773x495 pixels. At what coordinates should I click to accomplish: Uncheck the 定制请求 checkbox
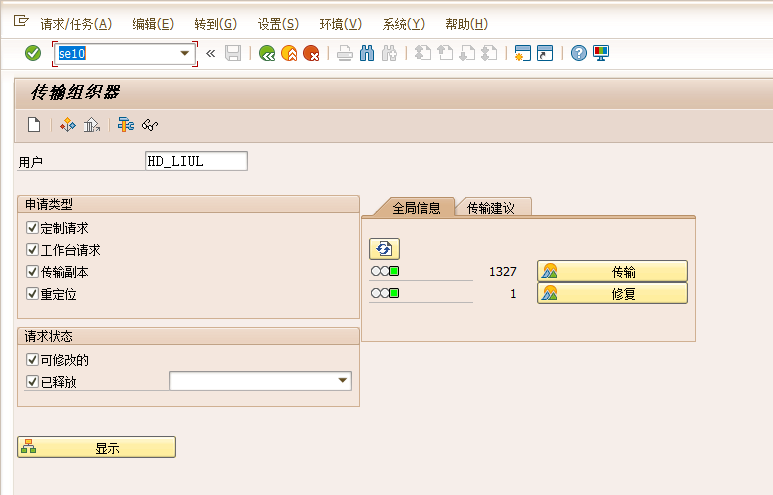click(x=33, y=228)
